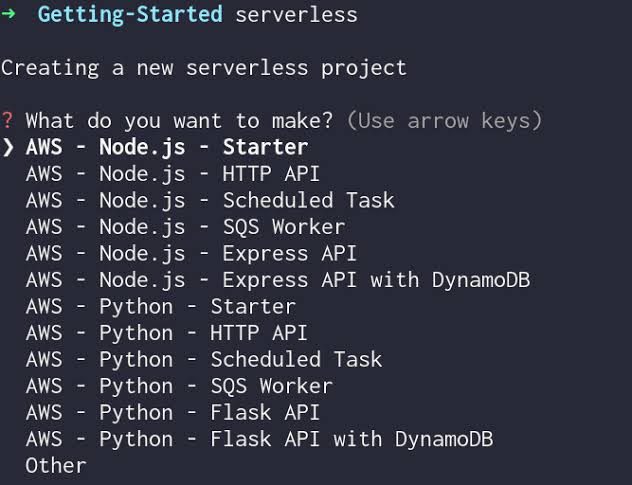Select AWS - Node.js - SQS Worker
This screenshot has width=632, height=485.
185,227
